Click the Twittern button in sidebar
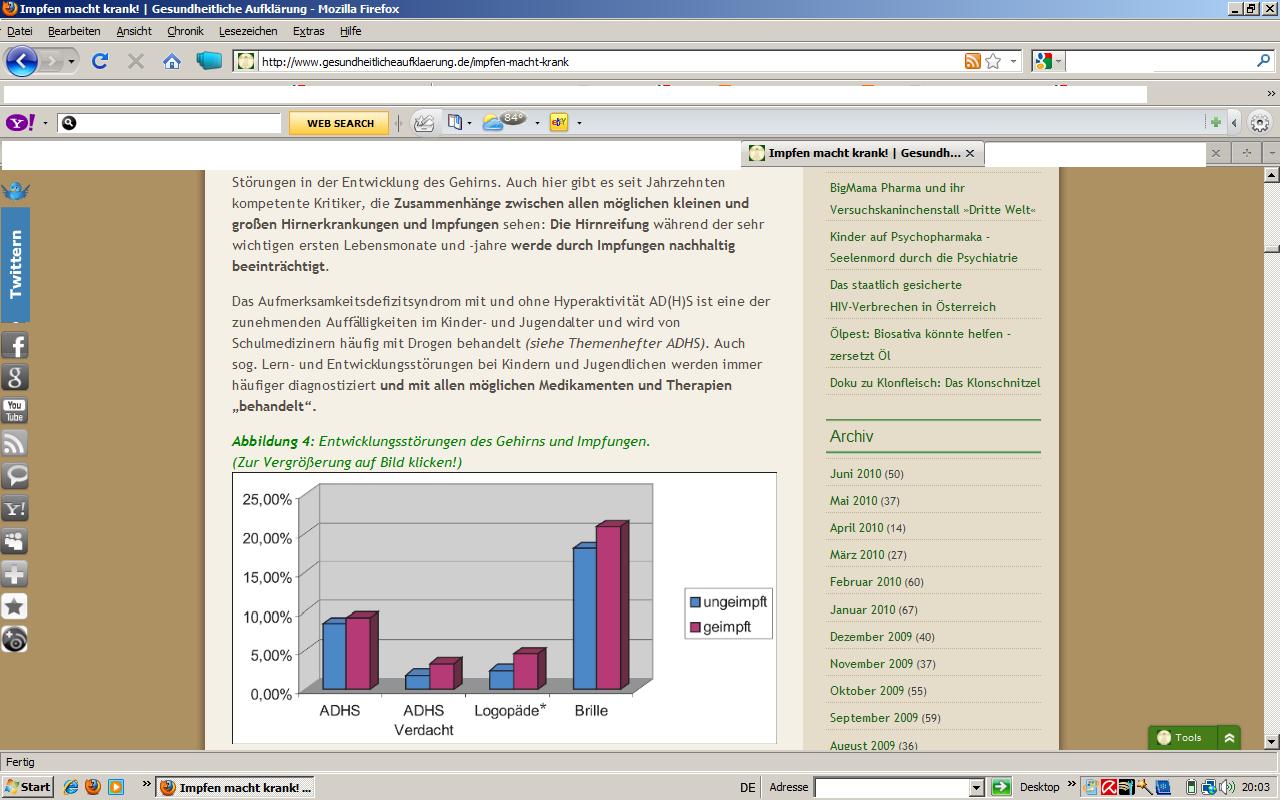Screen dimensions: 1280x800 pos(16,264)
